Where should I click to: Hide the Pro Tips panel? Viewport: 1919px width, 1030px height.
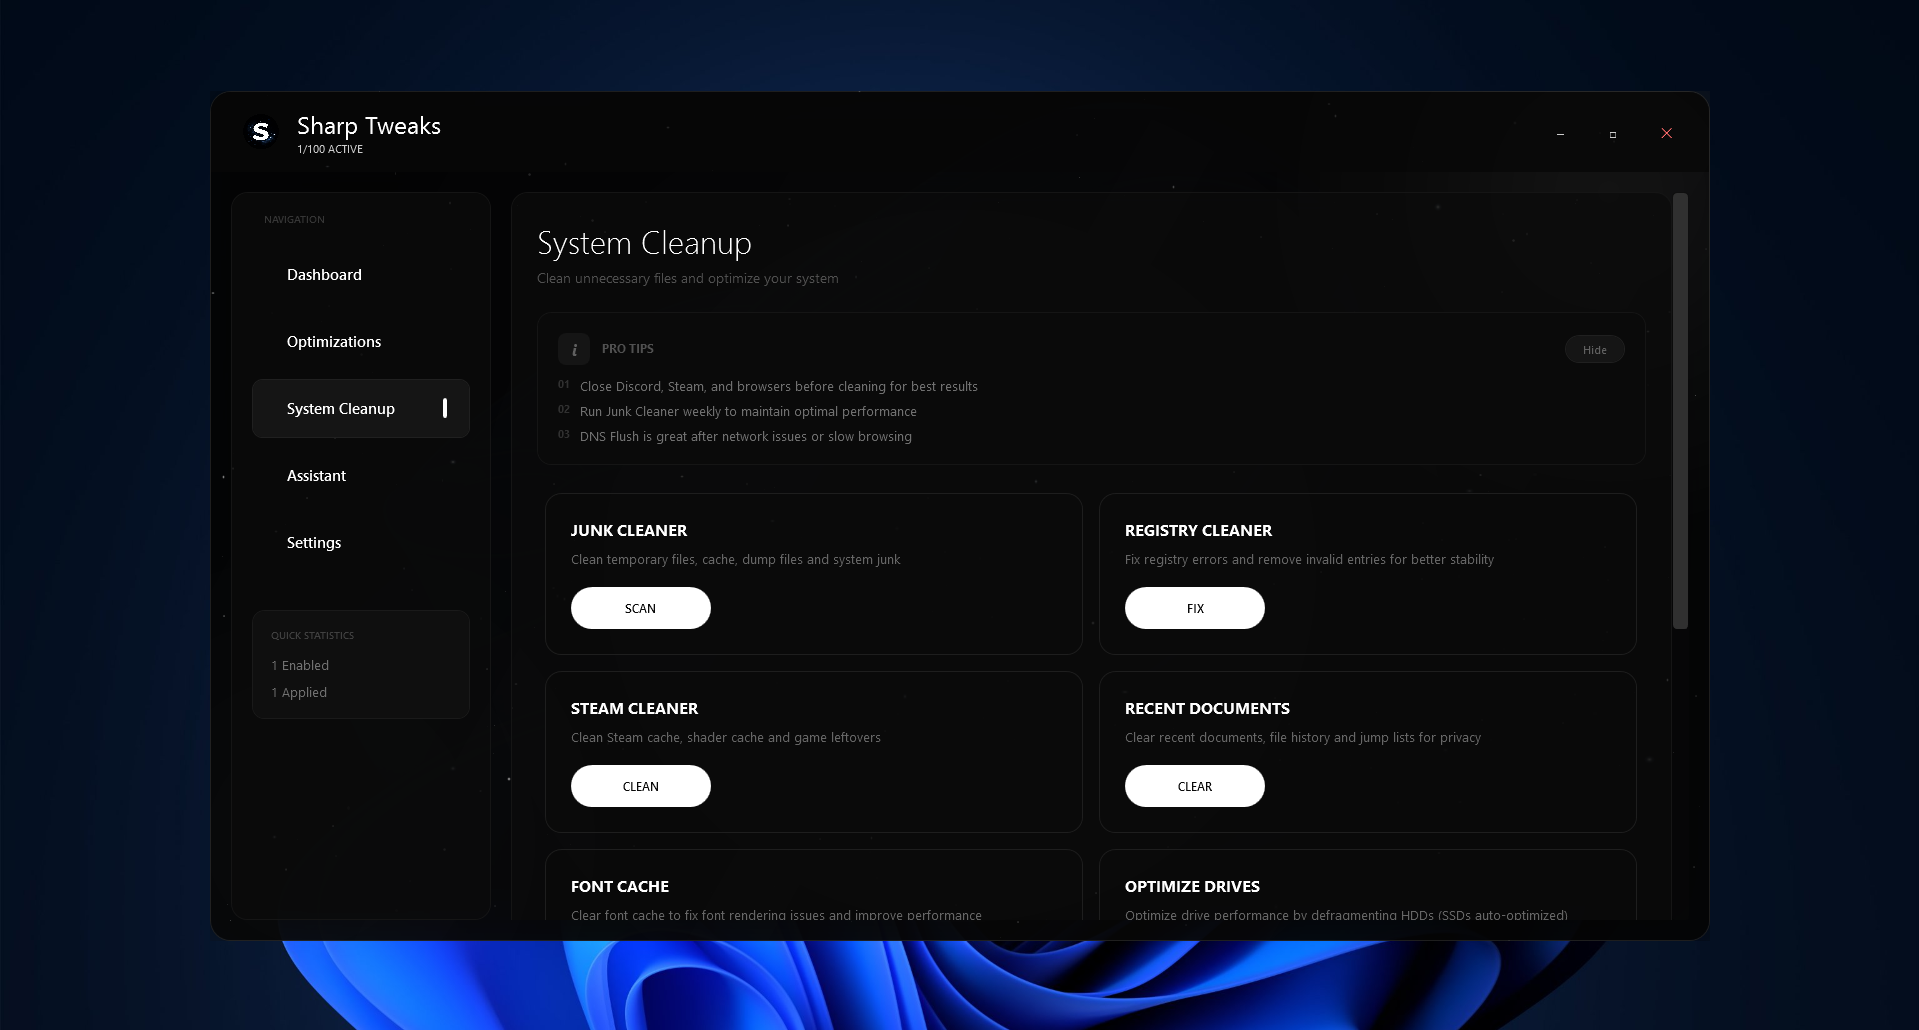pyautogui.click(x=1594, y=350)
